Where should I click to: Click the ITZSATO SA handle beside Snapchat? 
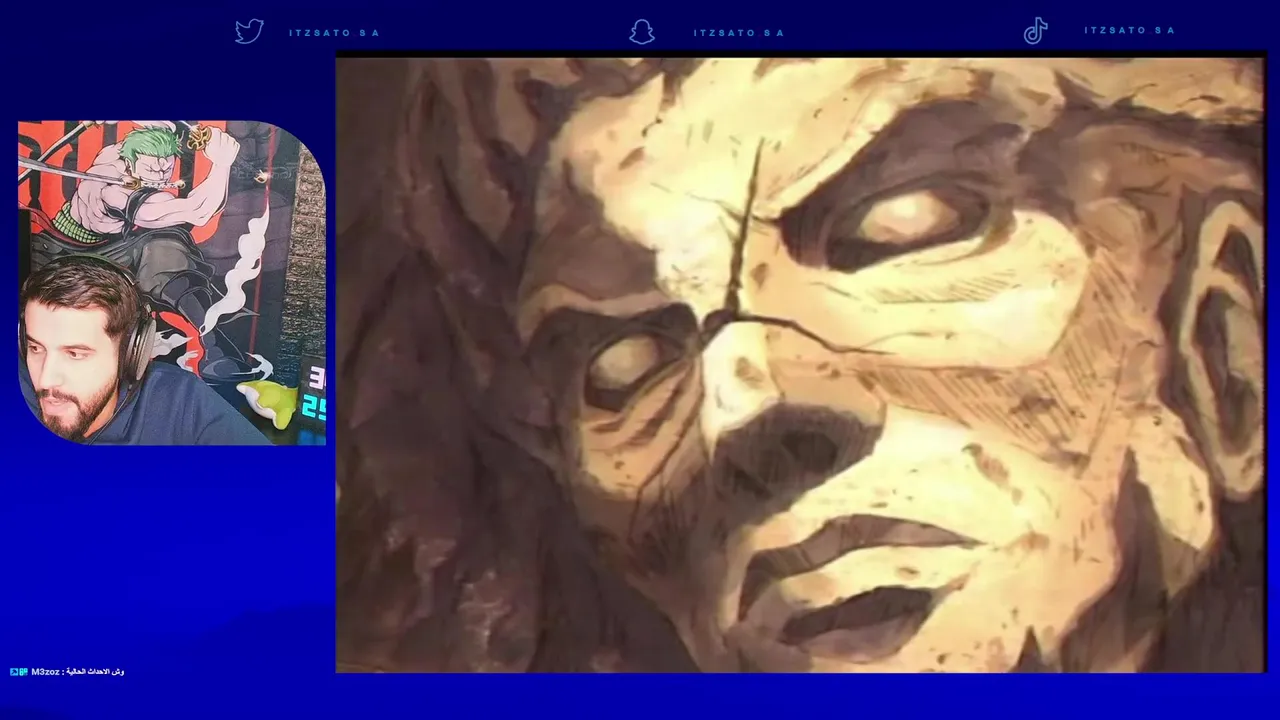click(739, 33)
